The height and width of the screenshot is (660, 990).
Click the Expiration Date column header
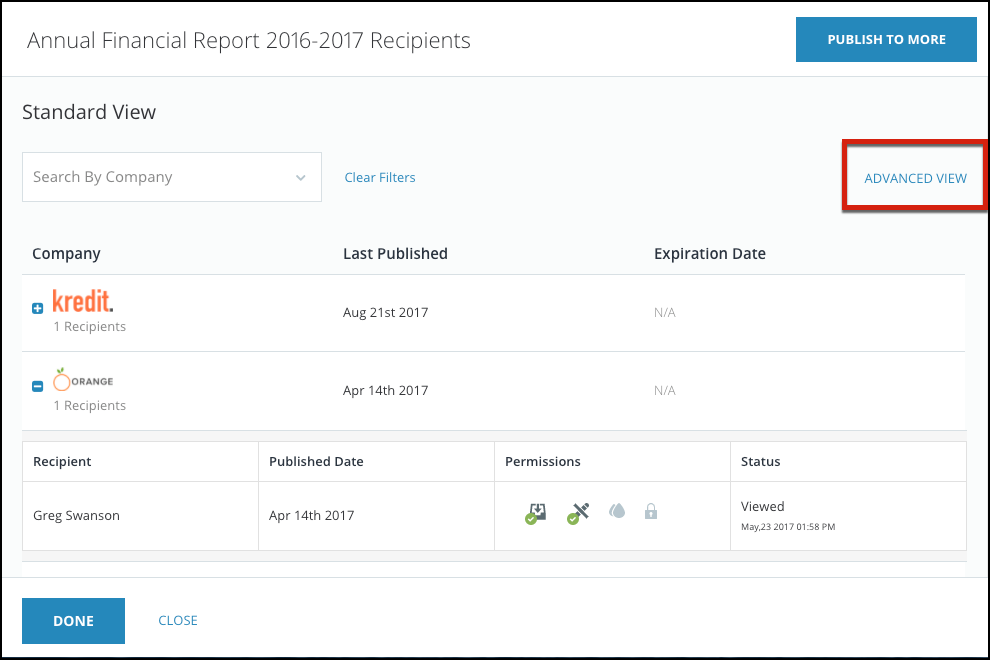coord(710,253)
